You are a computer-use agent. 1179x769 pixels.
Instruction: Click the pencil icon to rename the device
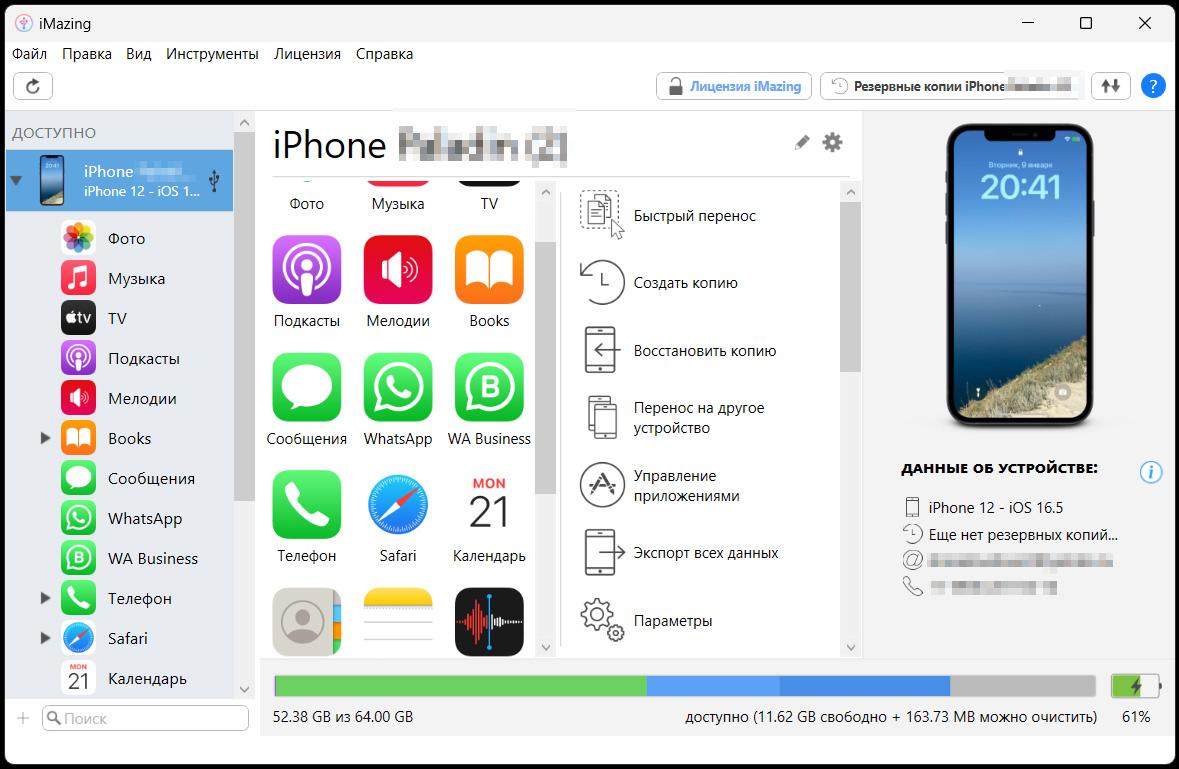coord(801,143)
